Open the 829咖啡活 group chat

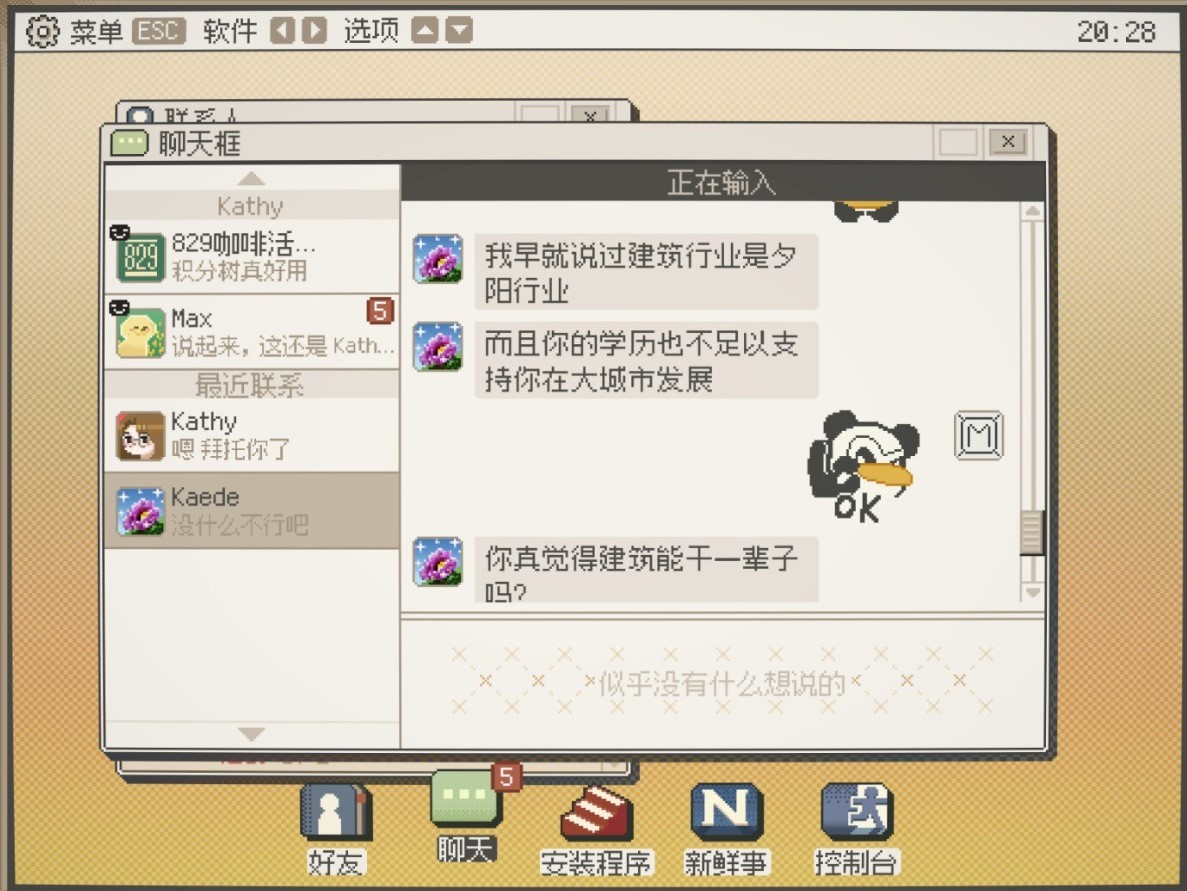252,256
